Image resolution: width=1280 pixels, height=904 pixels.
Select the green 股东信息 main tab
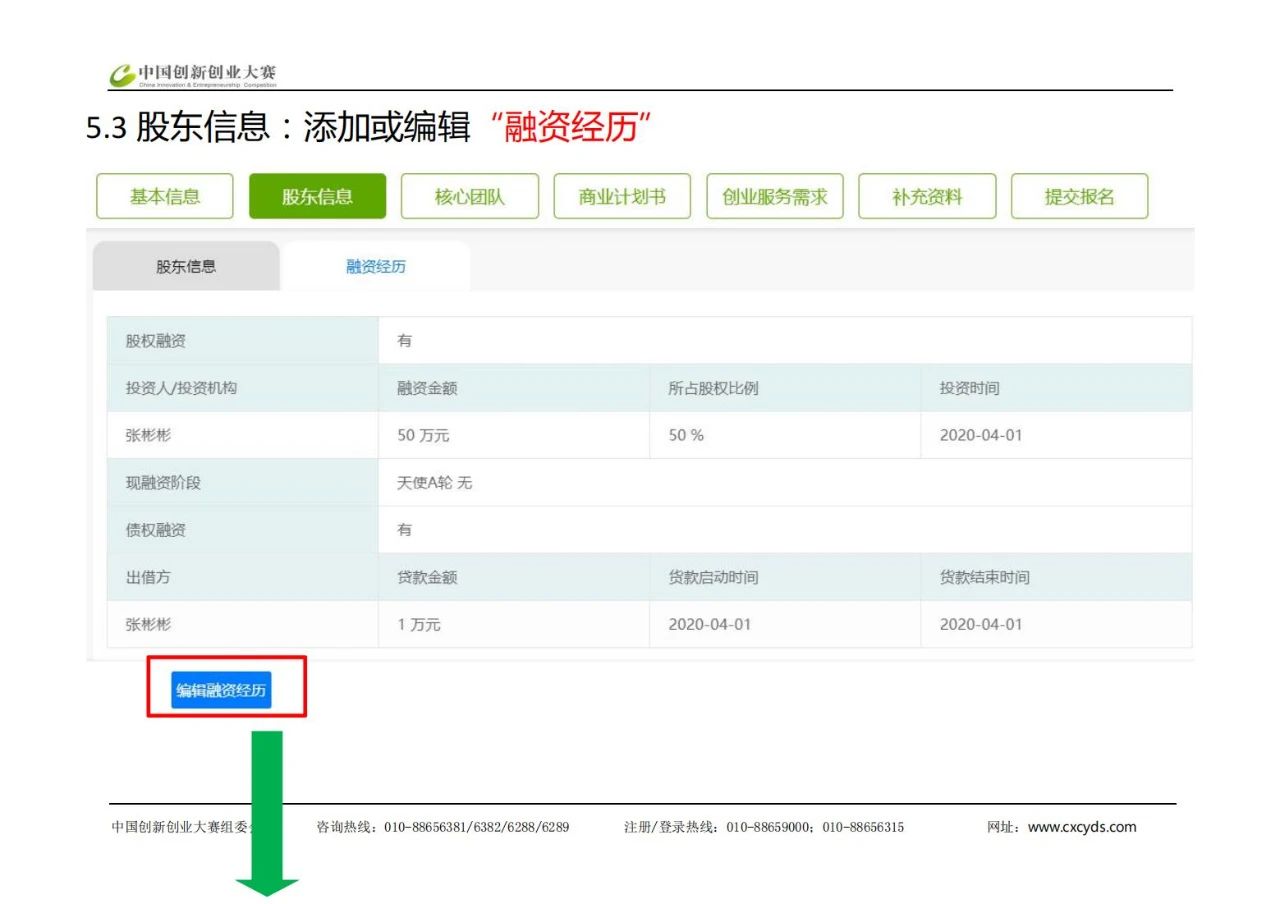(317, 197)
